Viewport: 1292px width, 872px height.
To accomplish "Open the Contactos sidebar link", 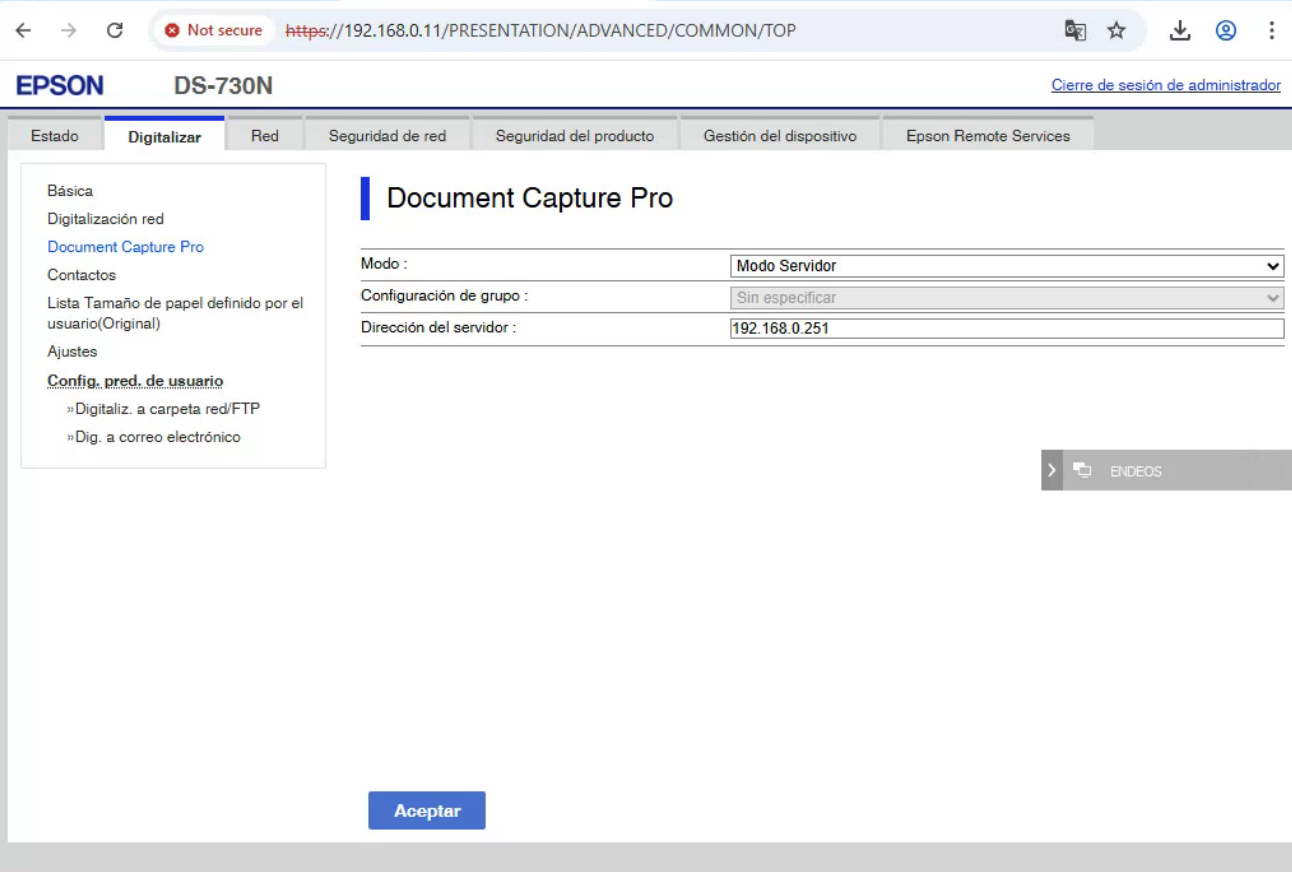I will pos(82,274).
